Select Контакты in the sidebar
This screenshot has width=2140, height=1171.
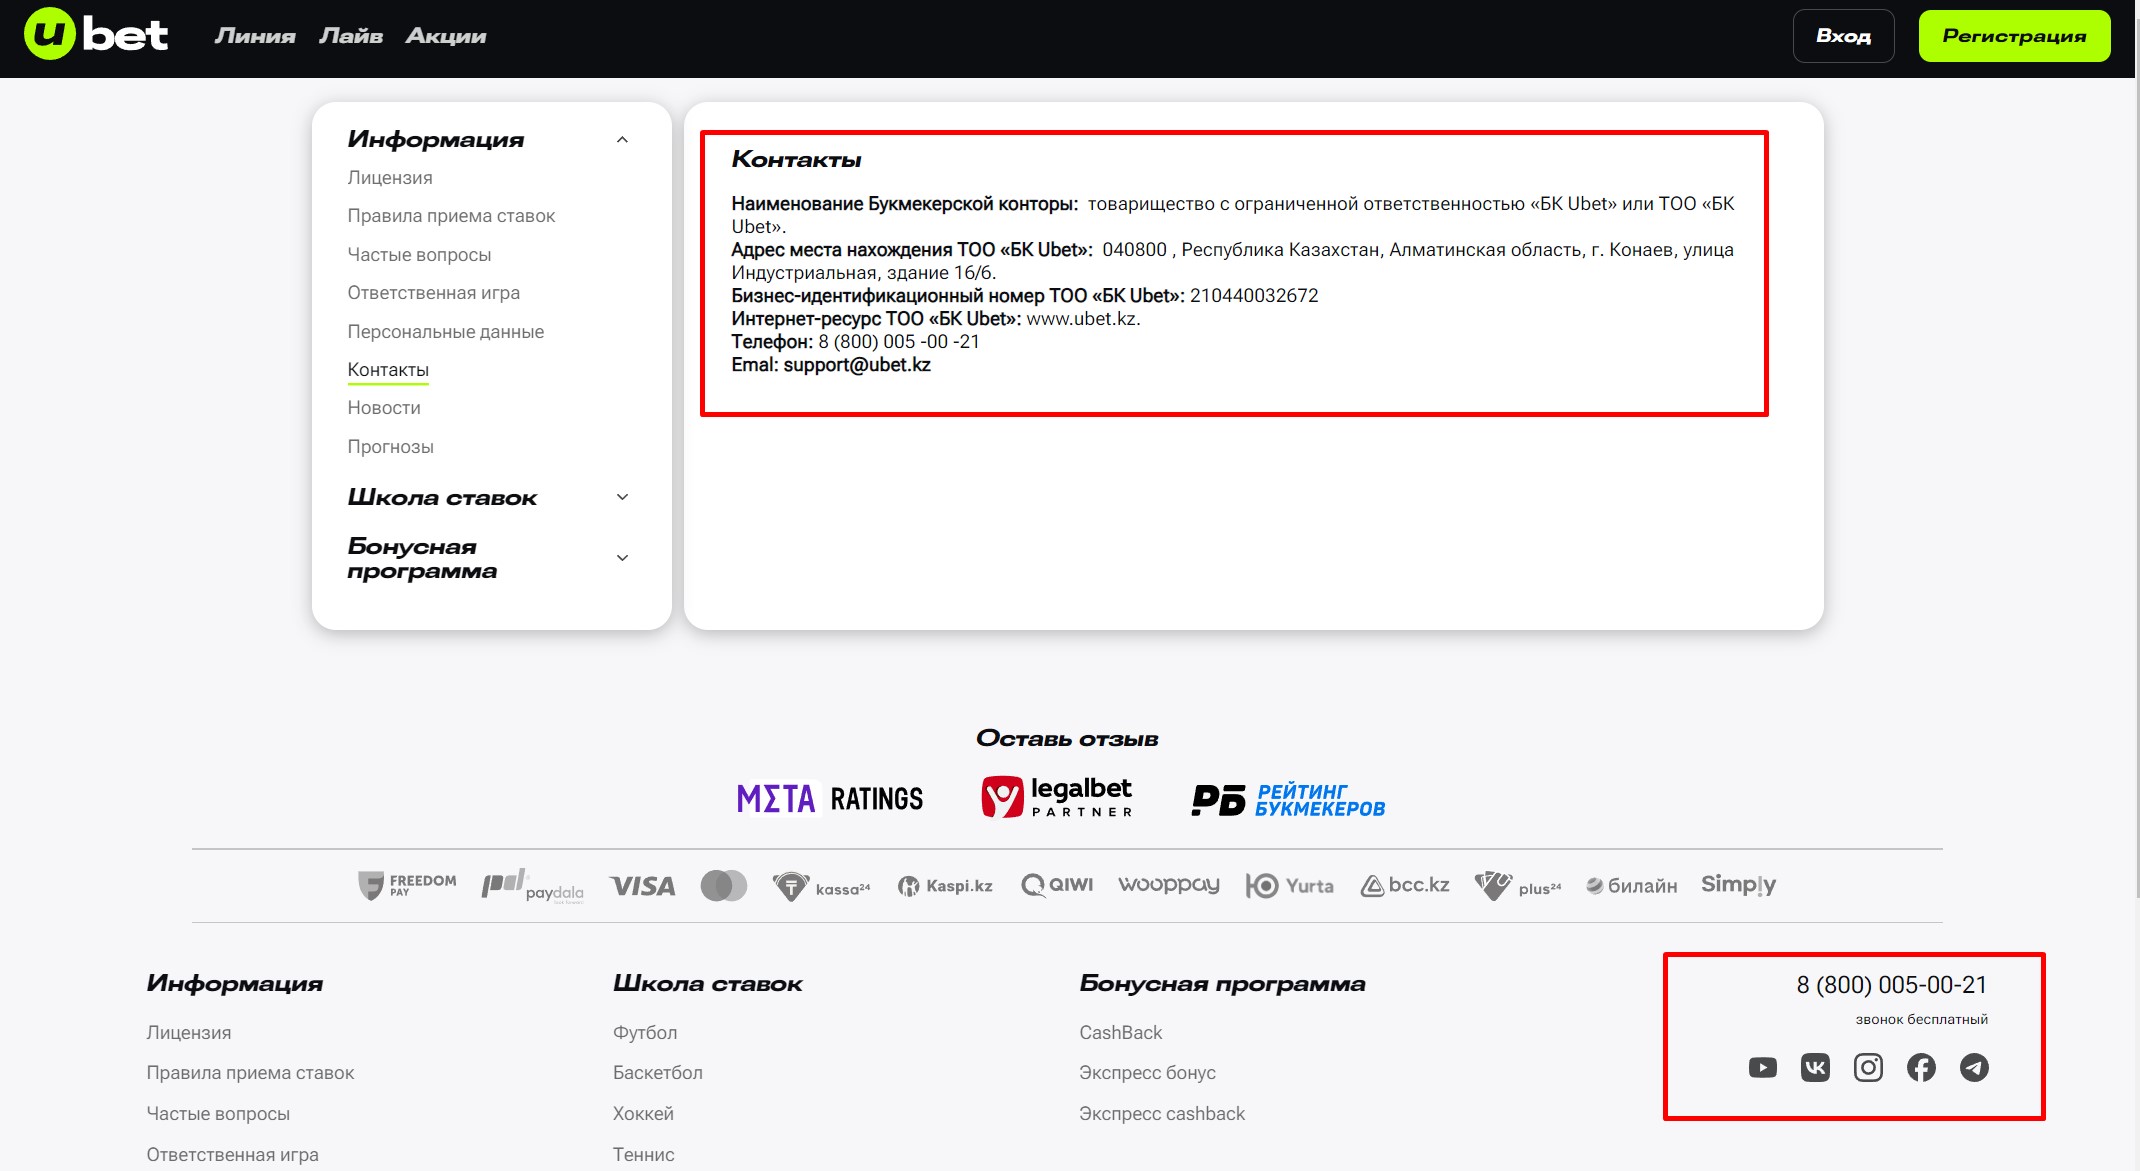tap(388, 370)
